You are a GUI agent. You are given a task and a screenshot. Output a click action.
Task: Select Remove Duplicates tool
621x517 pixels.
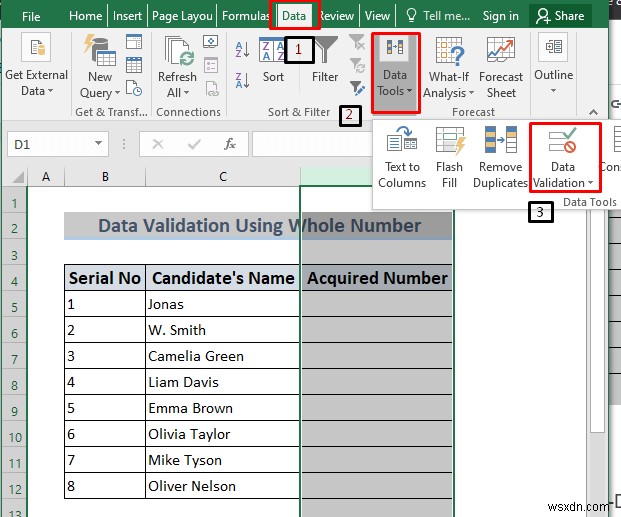pyautogui.click(x=500, y=158)
